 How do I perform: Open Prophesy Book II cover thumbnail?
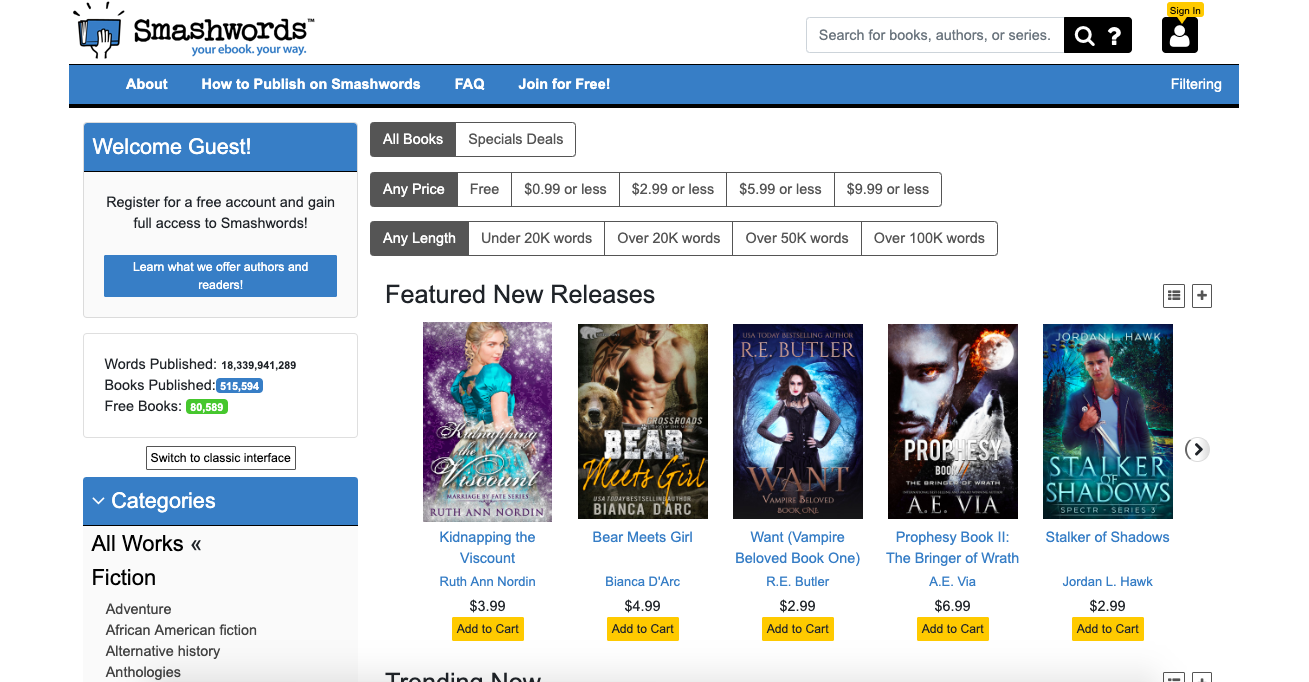click(x=953, y=421)
